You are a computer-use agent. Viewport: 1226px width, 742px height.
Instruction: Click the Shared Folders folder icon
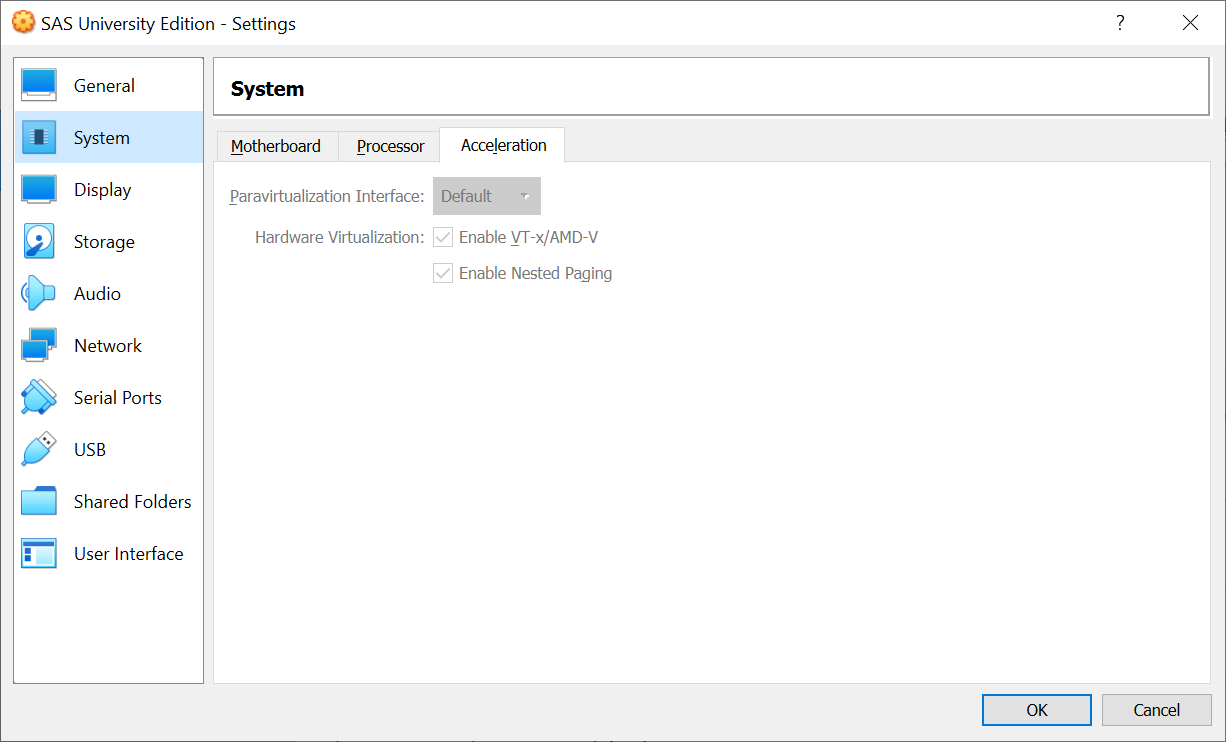(x=39, y=502)
